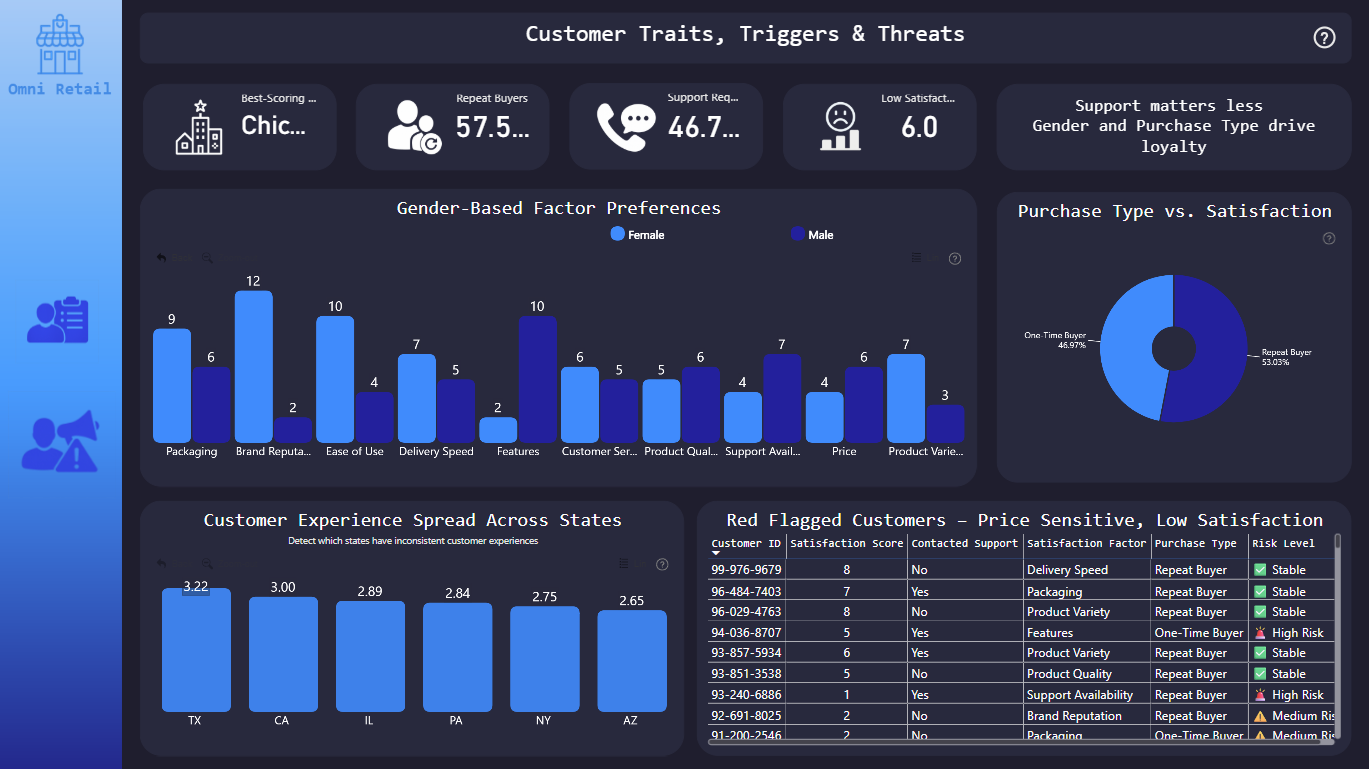Click zoom magnifier on Customer Experience Spread chart
The width and height of the screenshot is (1369, 769).
click(208, 564)
